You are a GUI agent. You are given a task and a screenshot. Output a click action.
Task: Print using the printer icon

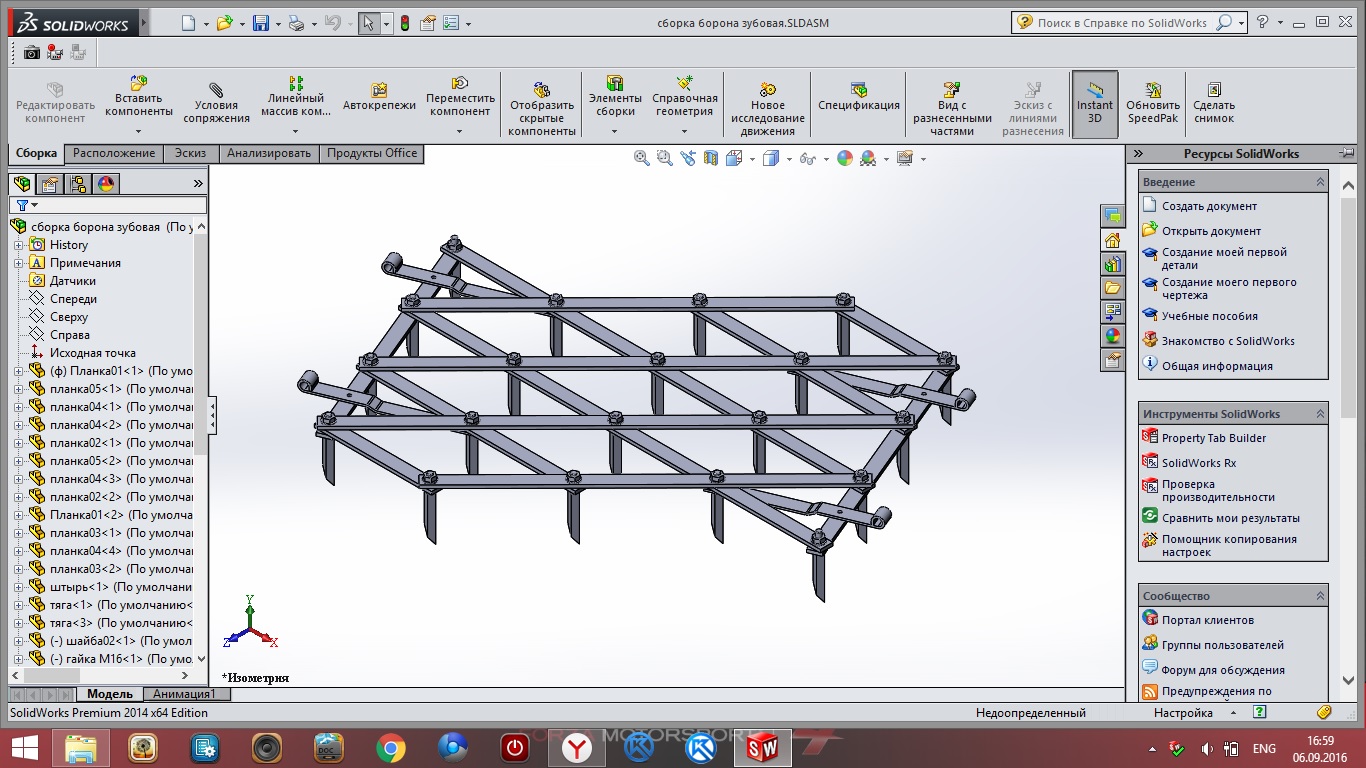pyautogui.click(x=296, y=23)
